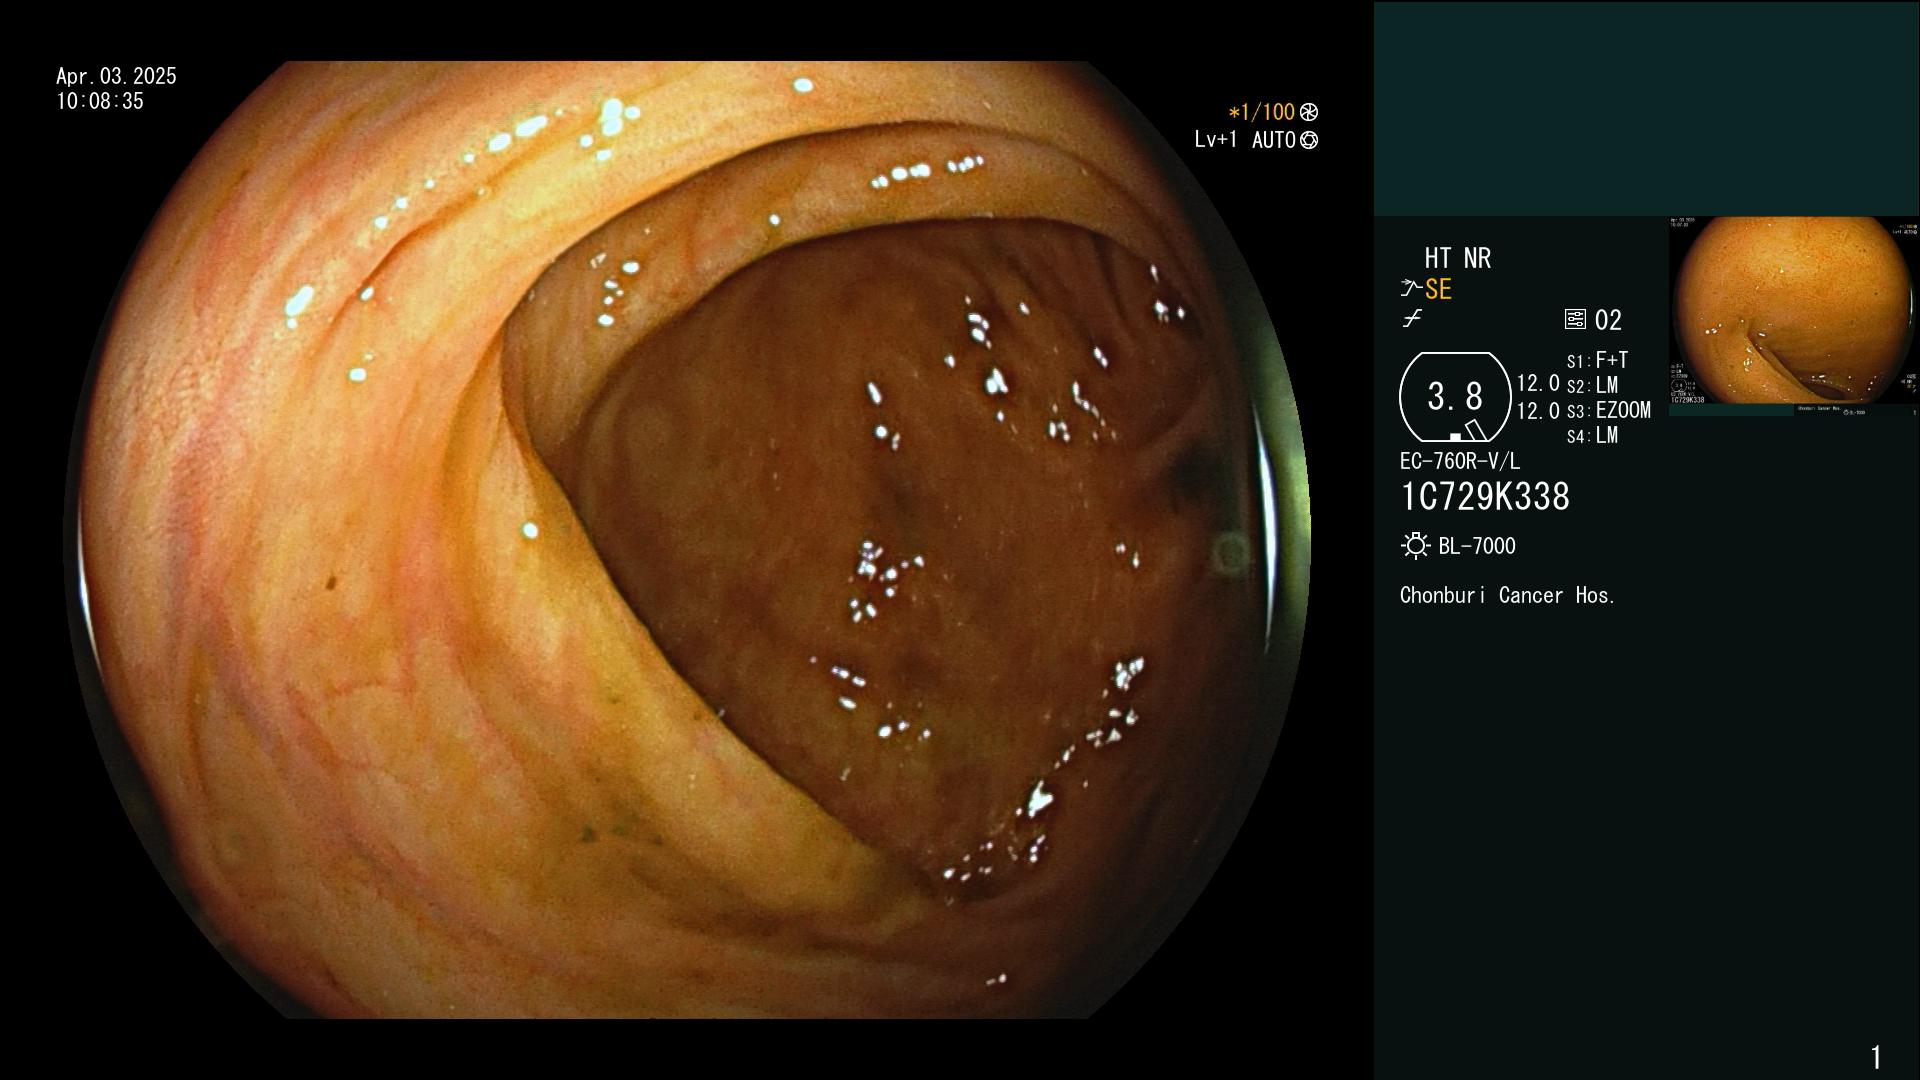Click the 'S2: LM' switch assignment
This screenshot has height=1080, width=1920.
pos(1593,385)
